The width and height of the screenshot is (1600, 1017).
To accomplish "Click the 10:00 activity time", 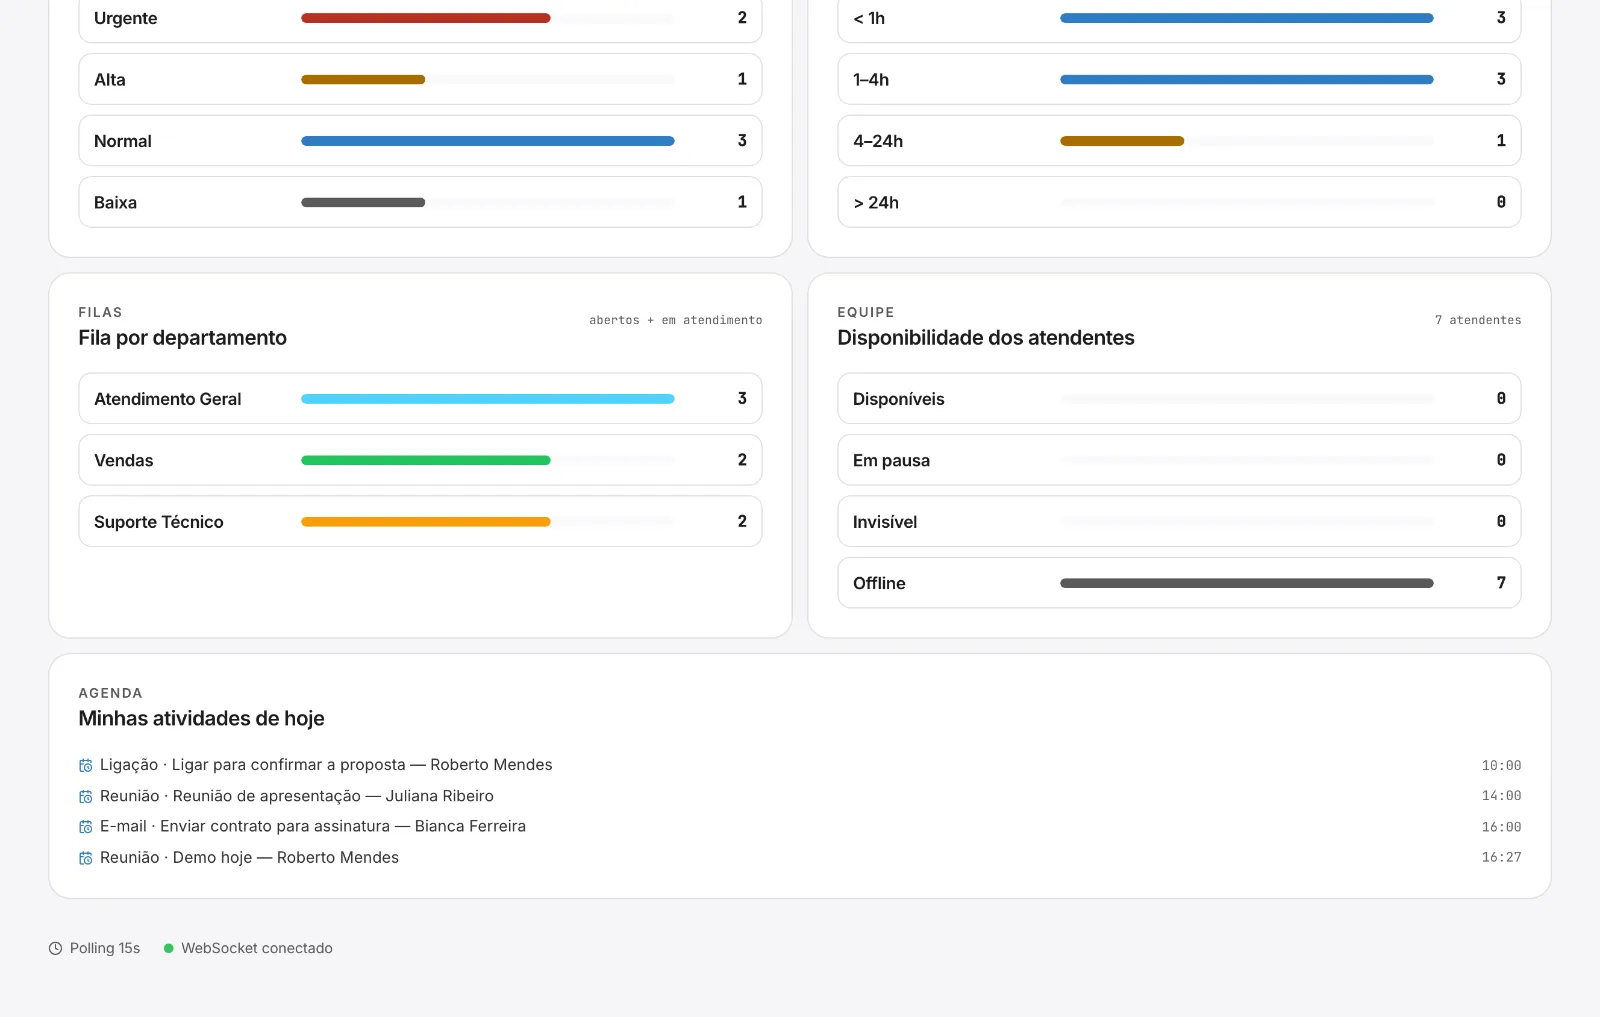I will pos(1501,766).
